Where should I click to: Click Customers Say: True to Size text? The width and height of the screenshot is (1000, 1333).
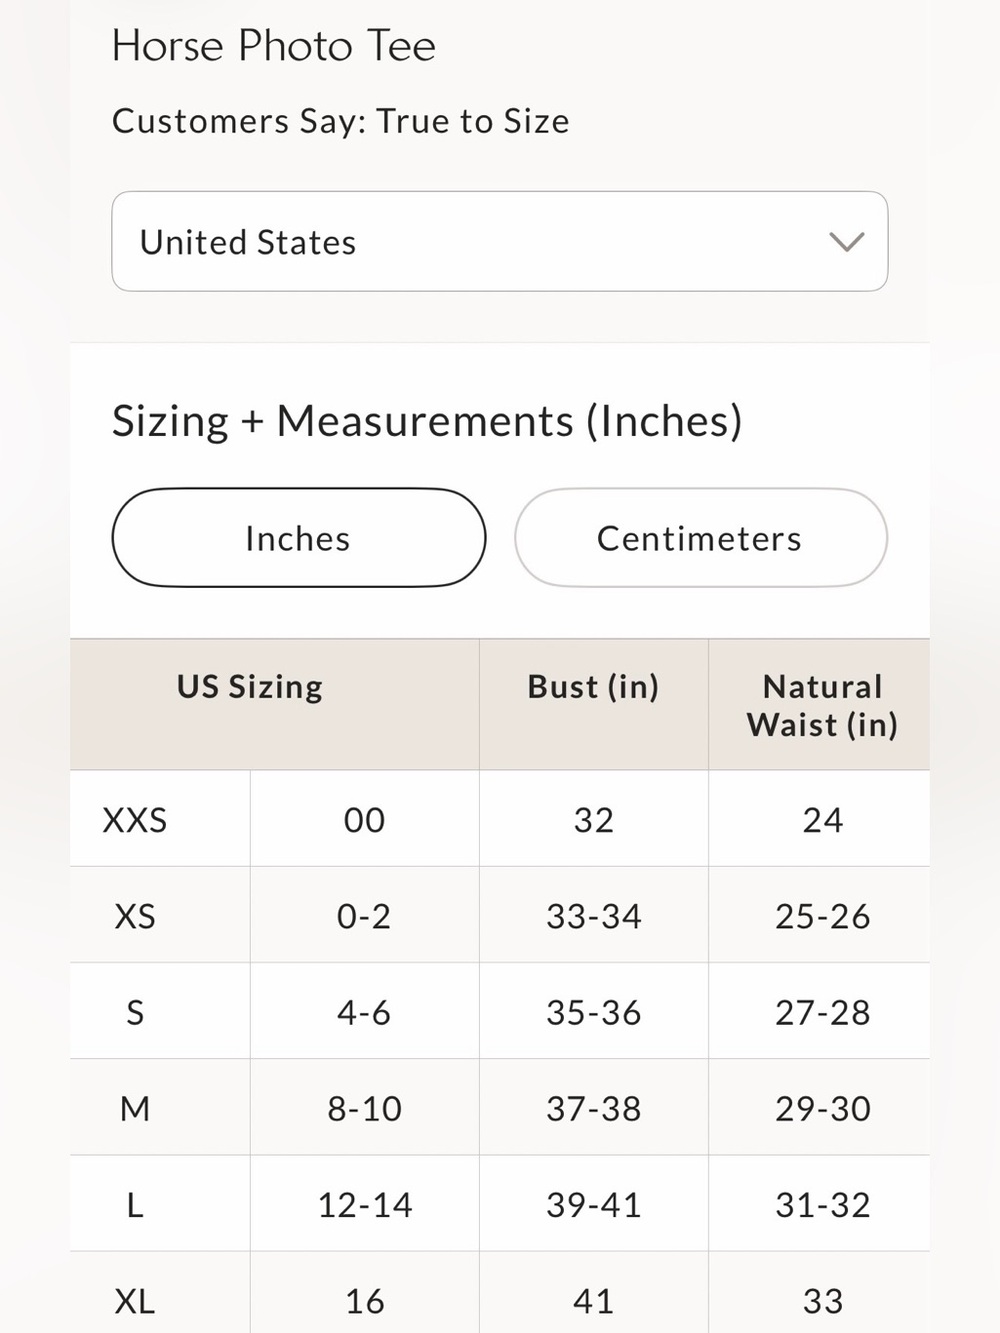click(341, 121)
